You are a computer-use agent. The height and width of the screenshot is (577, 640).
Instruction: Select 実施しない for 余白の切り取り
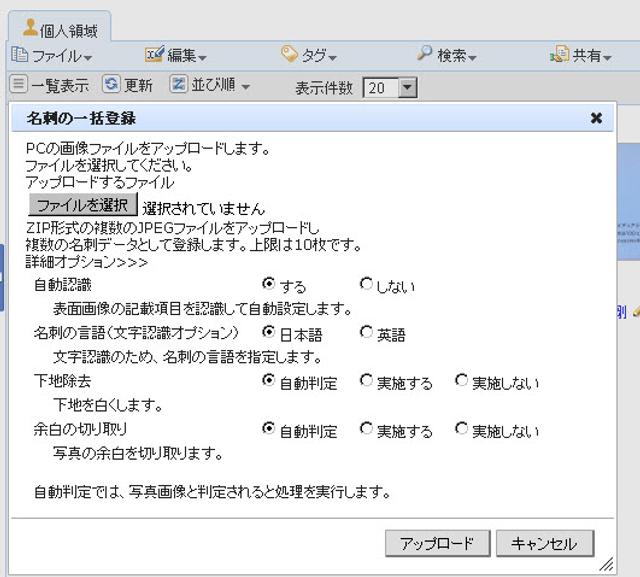click(461, 428)
